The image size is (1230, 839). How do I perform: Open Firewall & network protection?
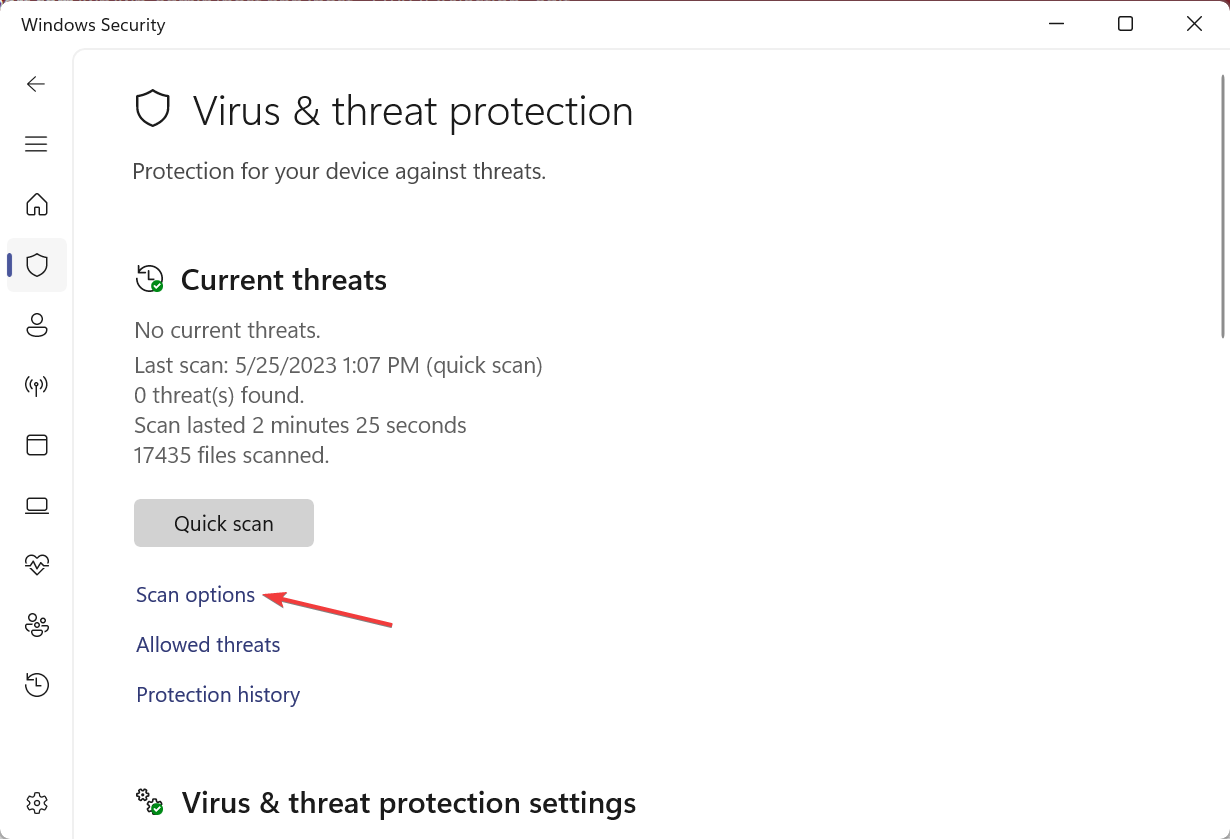pyautogui.click(x=36, y=385)
